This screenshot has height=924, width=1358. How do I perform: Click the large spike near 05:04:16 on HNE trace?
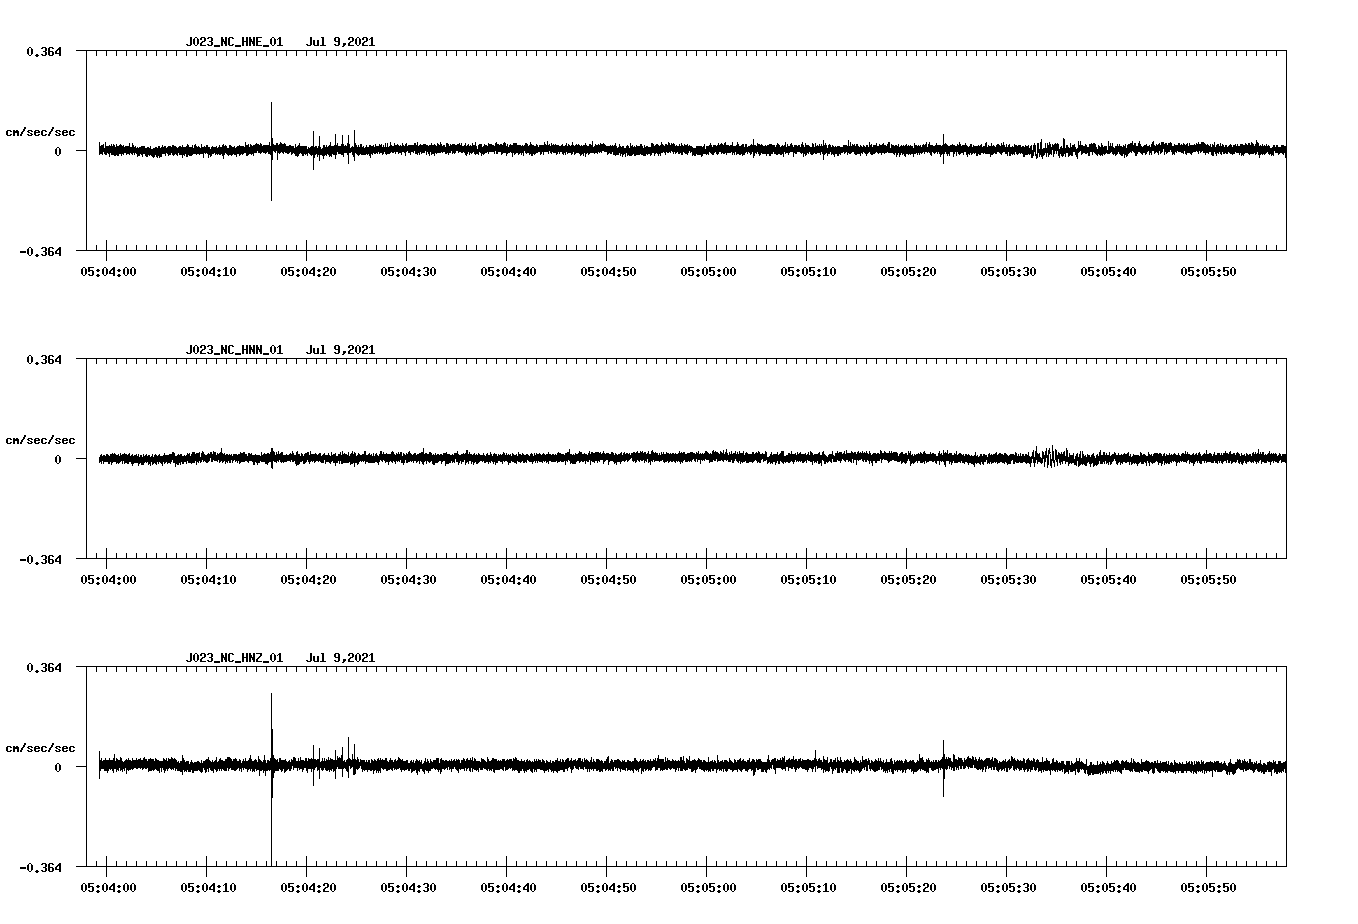pyautogui.click(x=271, y=150)
